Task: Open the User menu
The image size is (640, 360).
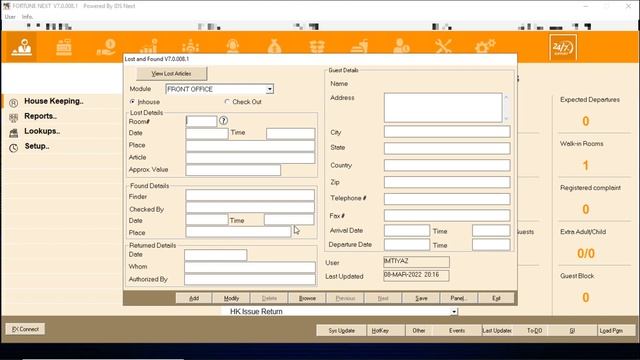Action: click(10, 17)
